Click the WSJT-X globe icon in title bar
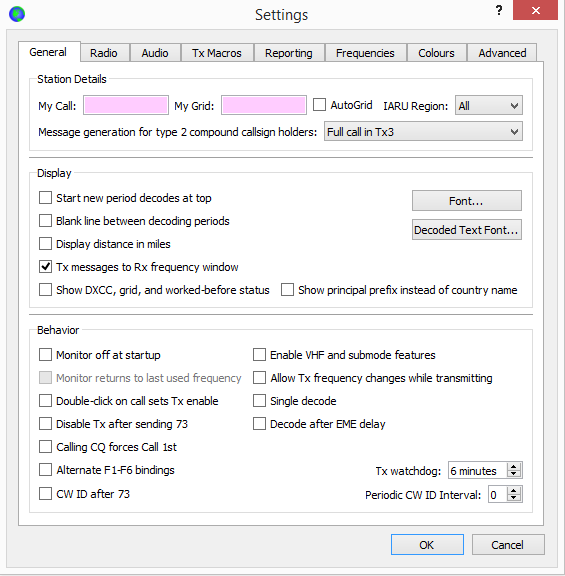Image resolution: width=565 pixels, height=576 pixels. [x=17, y=14]
